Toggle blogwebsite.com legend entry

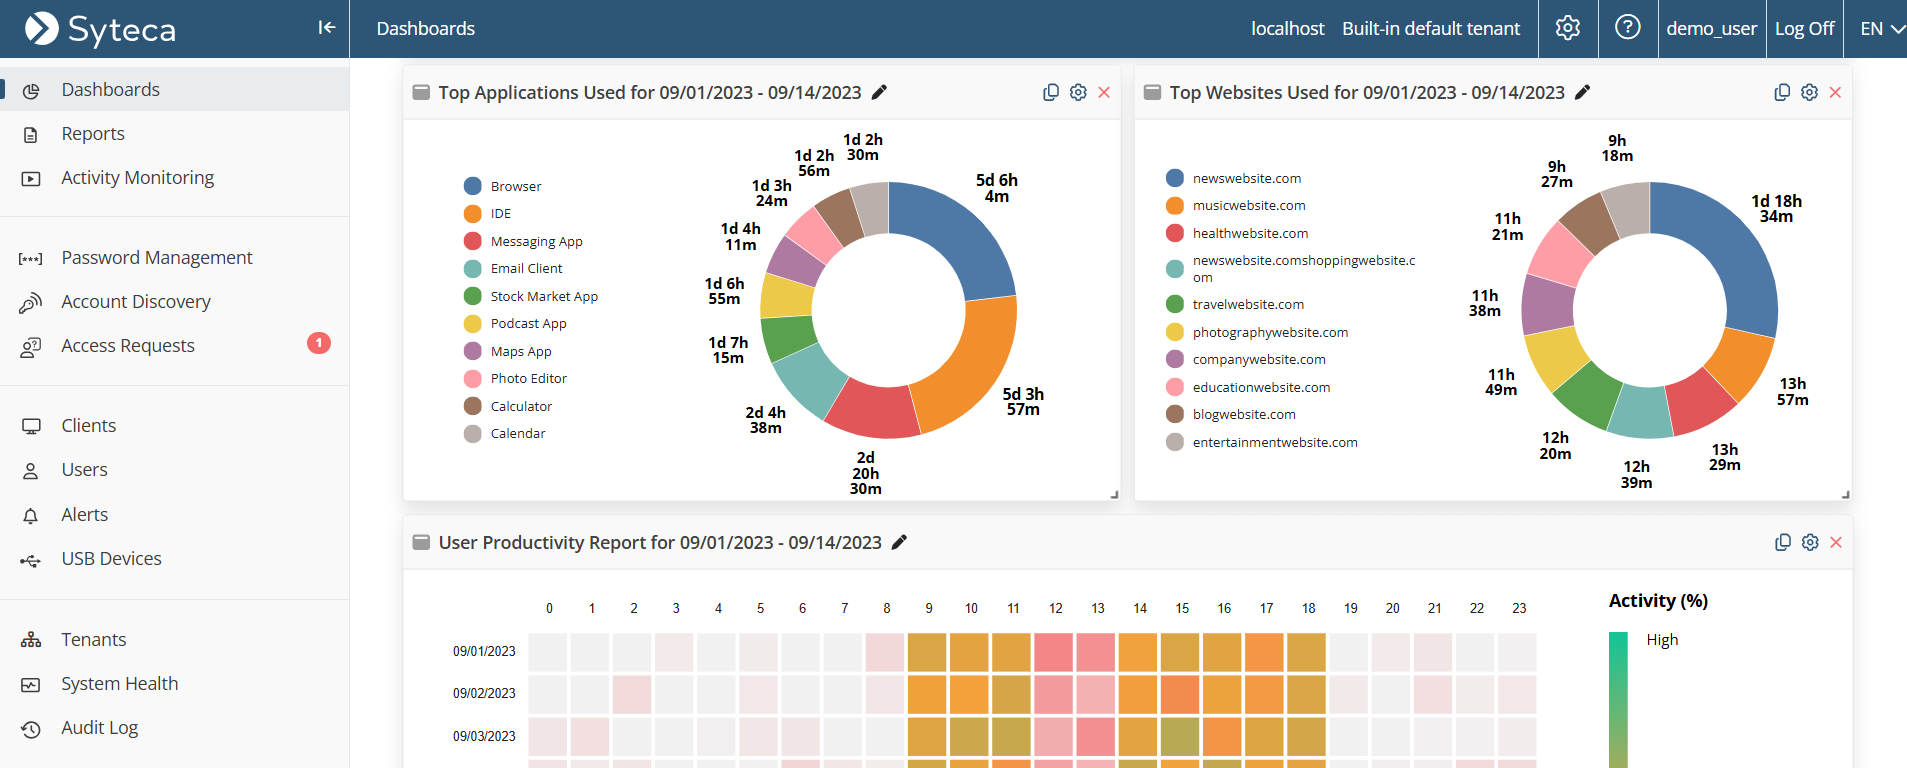pyautogui.click(x=1231, y=414)
